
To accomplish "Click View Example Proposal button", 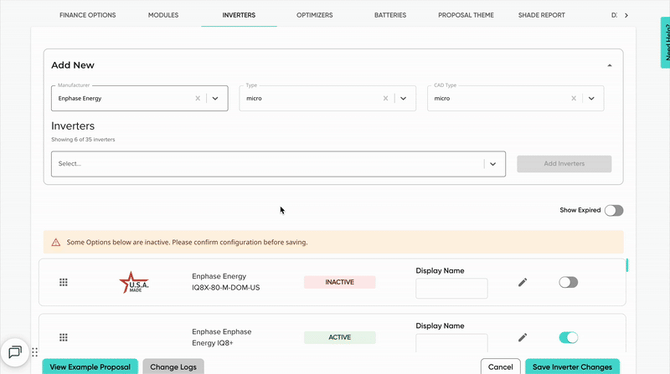I will (x=90, y=367).
